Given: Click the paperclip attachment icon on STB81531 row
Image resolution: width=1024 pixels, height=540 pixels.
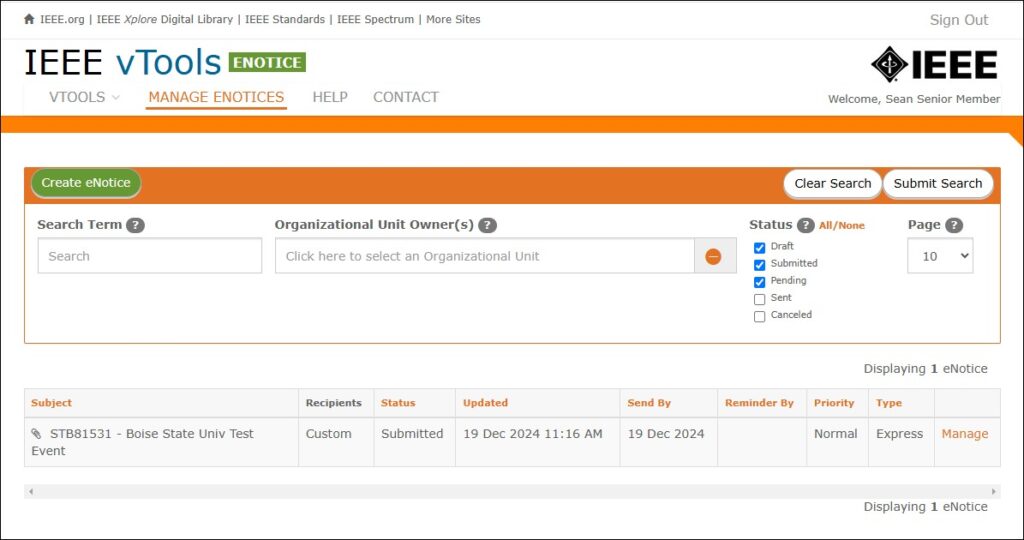Looking at the screenshot, I should [36, 434].
